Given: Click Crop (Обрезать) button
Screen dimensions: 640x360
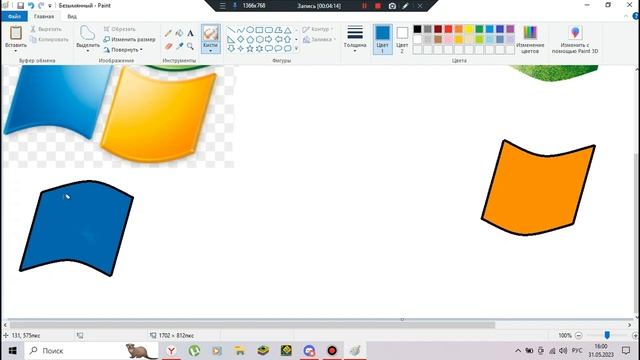Looking at the screenshot, I should coord(119,29).
